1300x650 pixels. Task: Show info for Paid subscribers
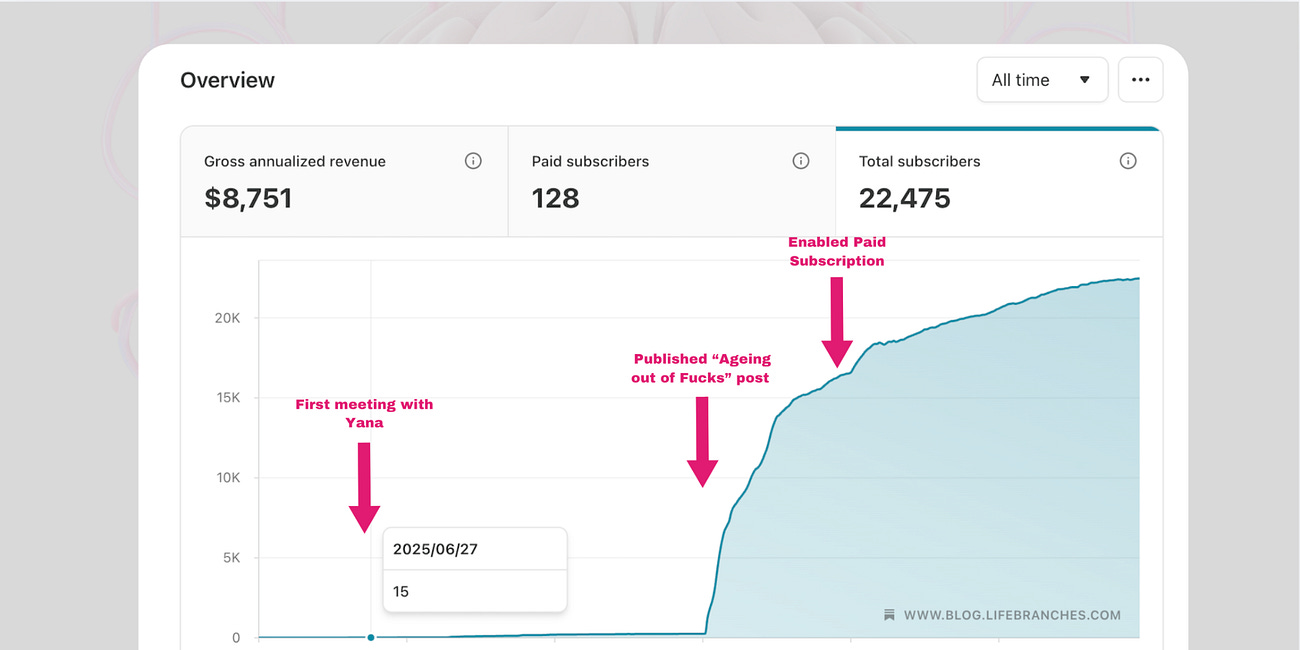click(801, 161)
